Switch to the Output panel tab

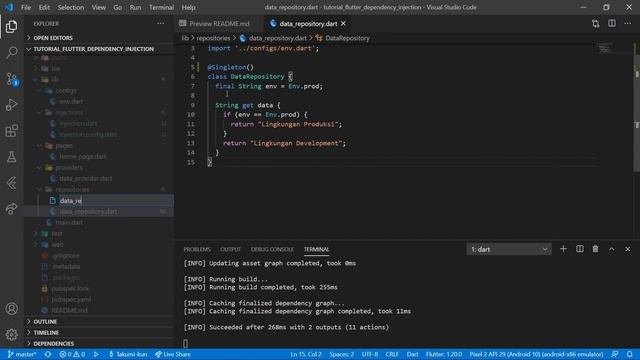231,249
